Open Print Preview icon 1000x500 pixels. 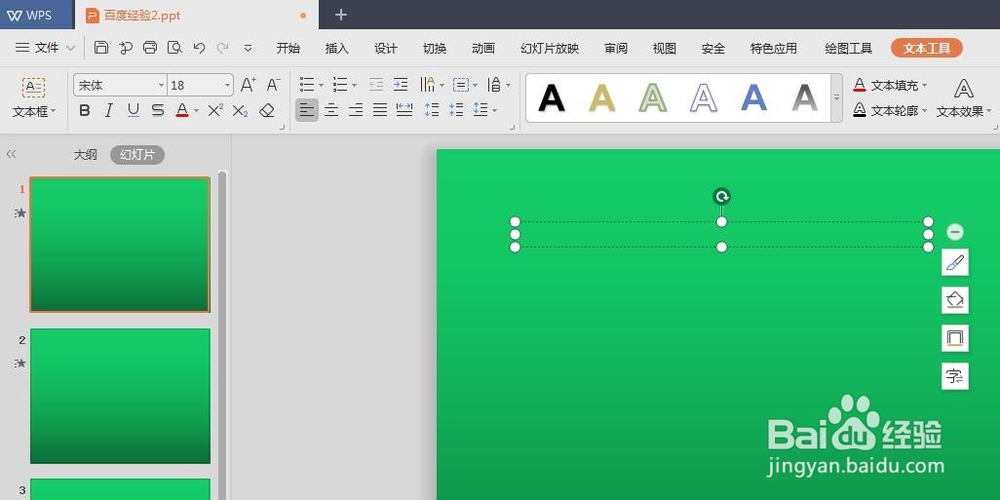coord(174,48)
